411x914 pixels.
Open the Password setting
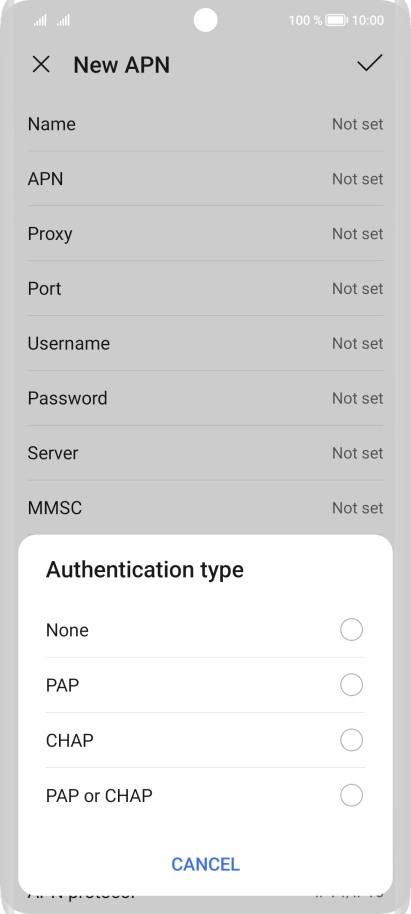(205, 398)
